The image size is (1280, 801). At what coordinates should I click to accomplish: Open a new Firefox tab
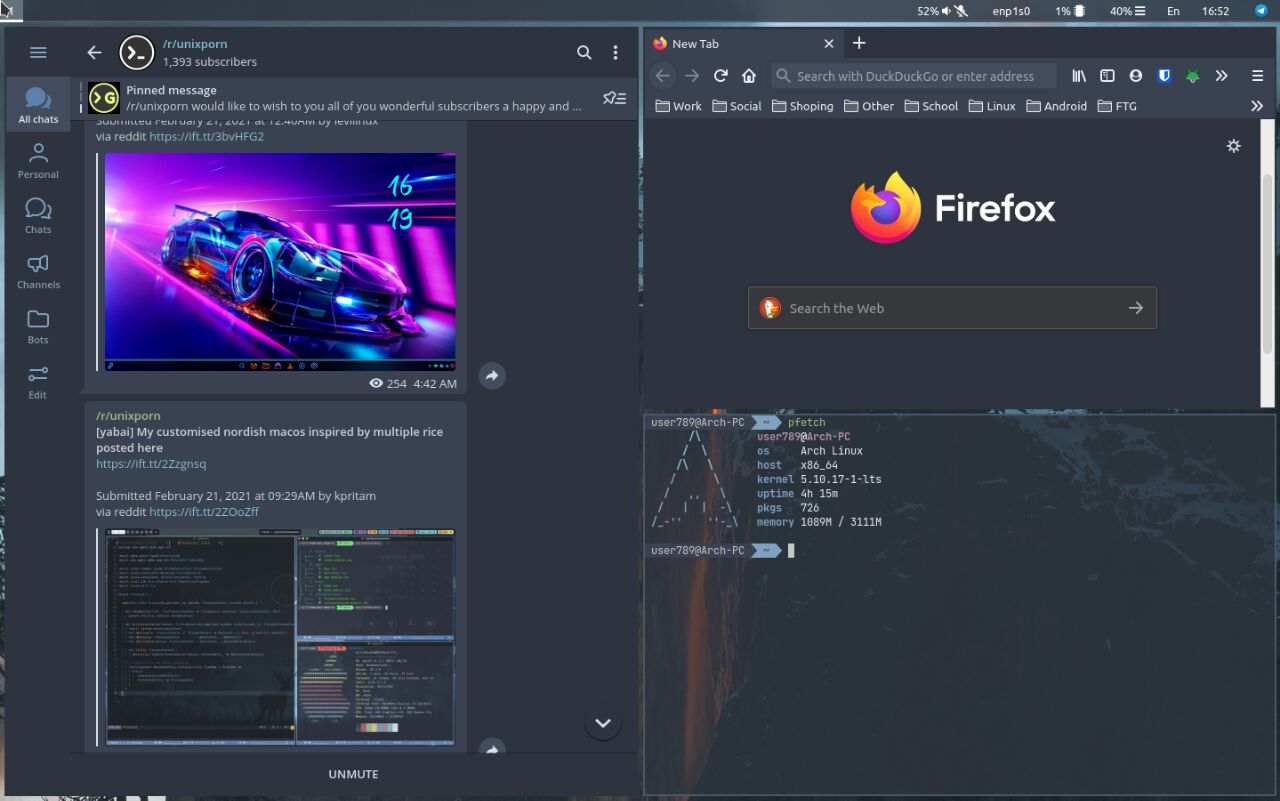pos(859,43)
